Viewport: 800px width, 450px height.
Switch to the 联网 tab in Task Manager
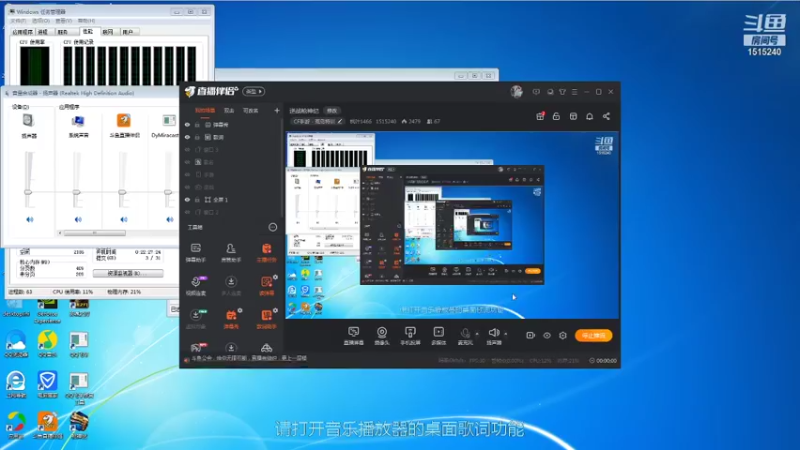[108, 32]
